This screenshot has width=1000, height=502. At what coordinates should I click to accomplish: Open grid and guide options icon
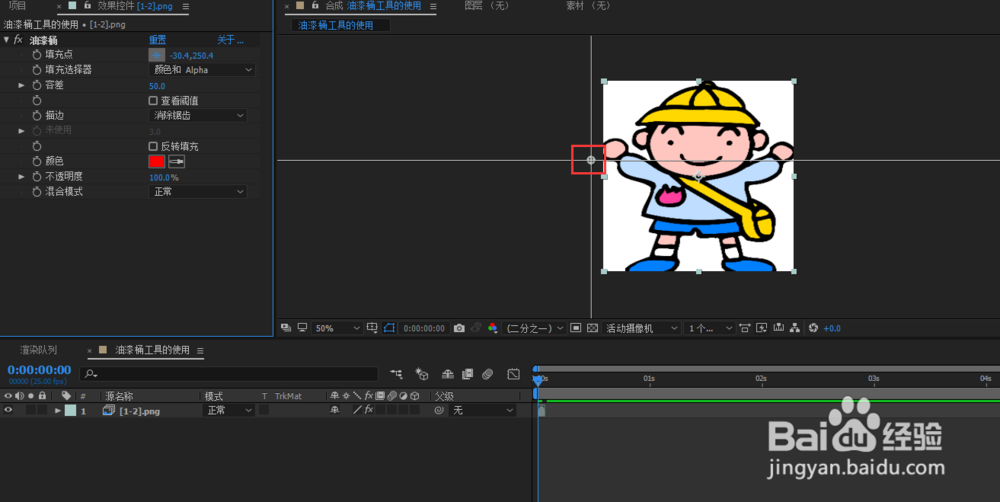pyautogui.click(x=372, y=328)
